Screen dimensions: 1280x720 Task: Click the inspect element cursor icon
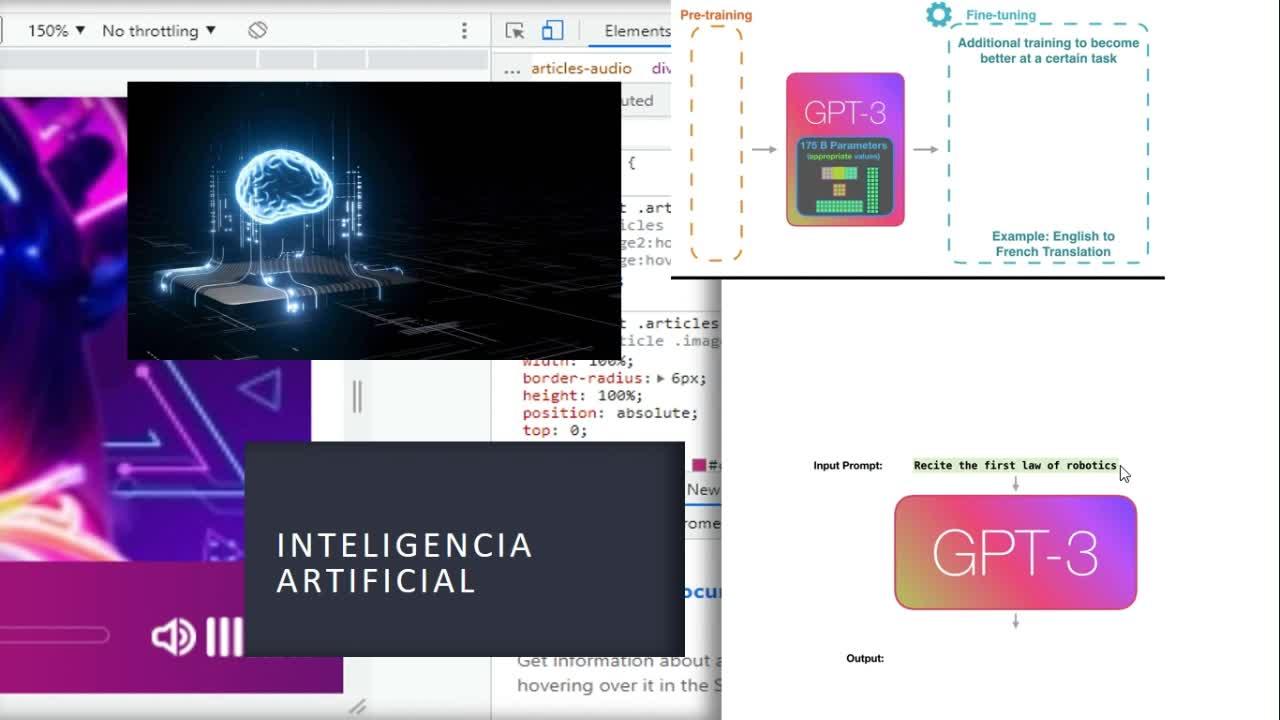coord(515,31)
